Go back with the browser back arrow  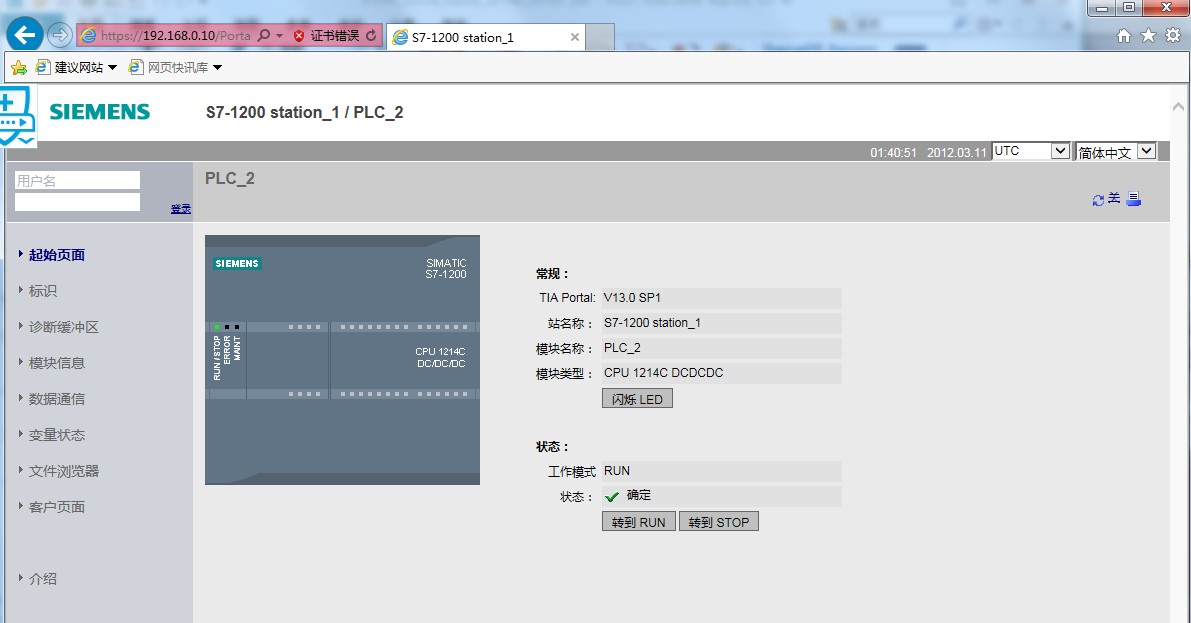click(x=24, y=34)
